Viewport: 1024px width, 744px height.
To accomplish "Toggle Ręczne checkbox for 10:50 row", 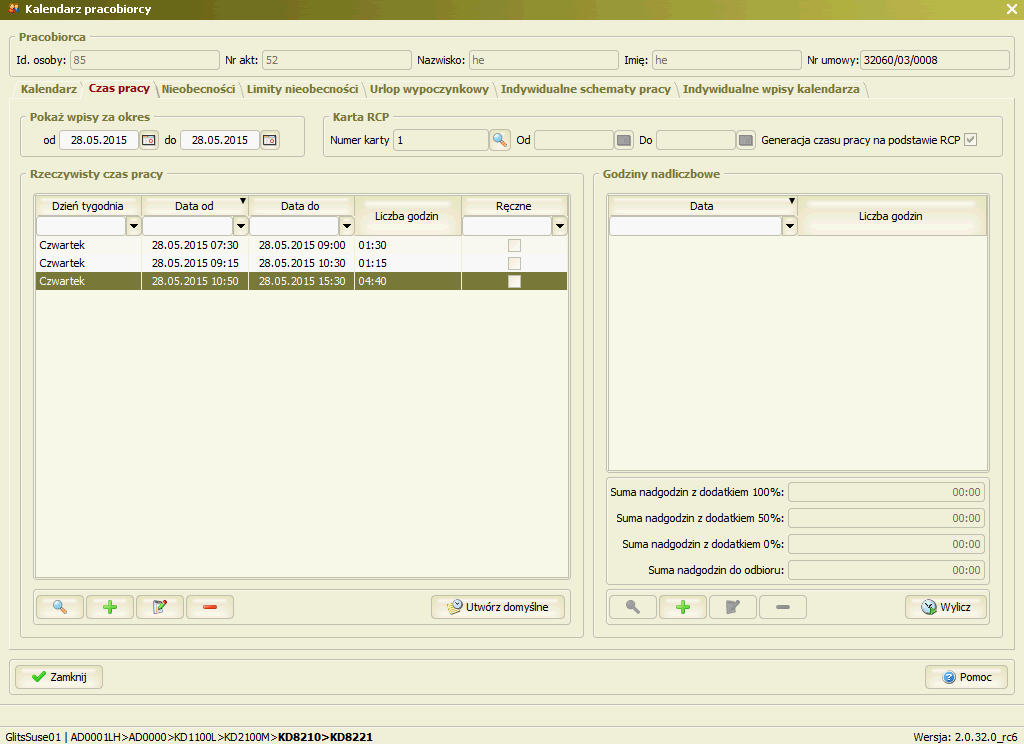I will coord(515,282).
